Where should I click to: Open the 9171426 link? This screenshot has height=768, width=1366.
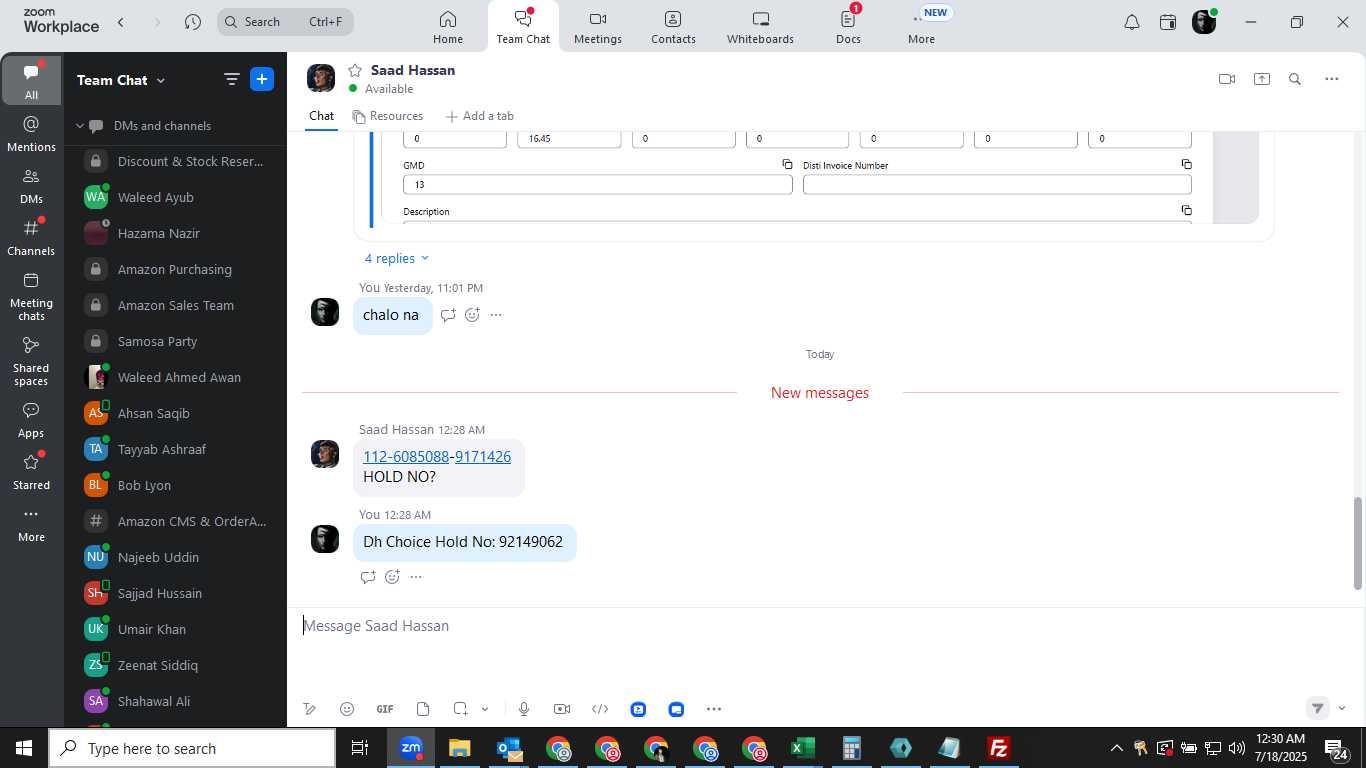[483, 457]
